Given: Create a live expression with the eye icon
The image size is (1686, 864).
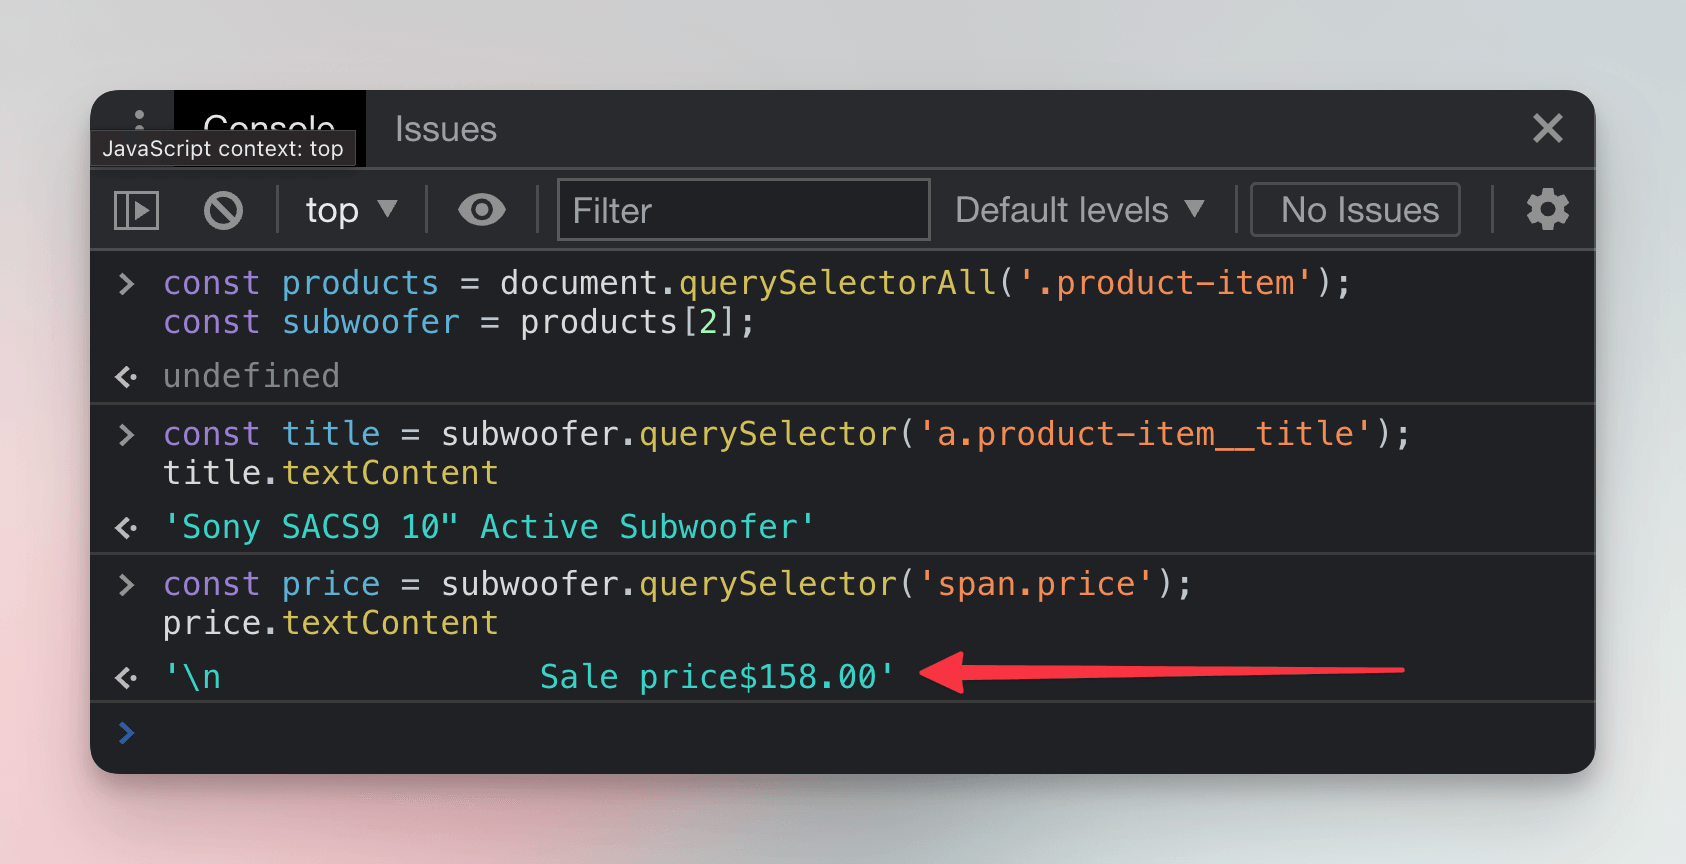Looking at the screenshot, I should [481, 210].
